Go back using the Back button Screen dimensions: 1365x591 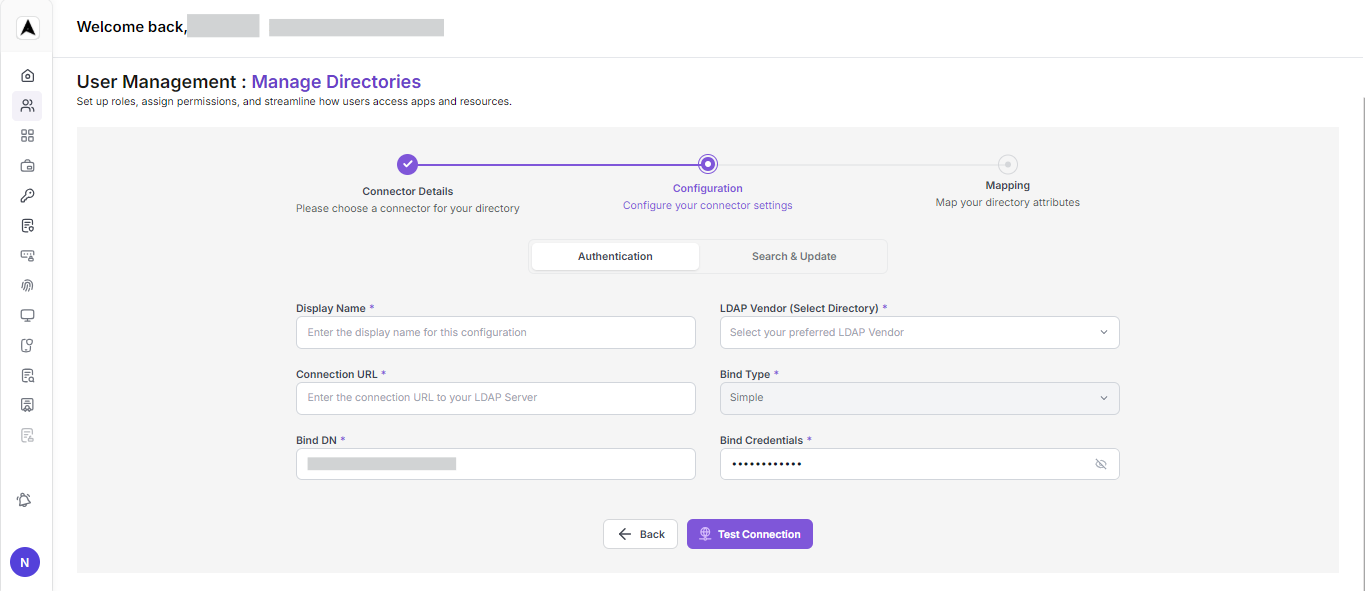(640, 533)
